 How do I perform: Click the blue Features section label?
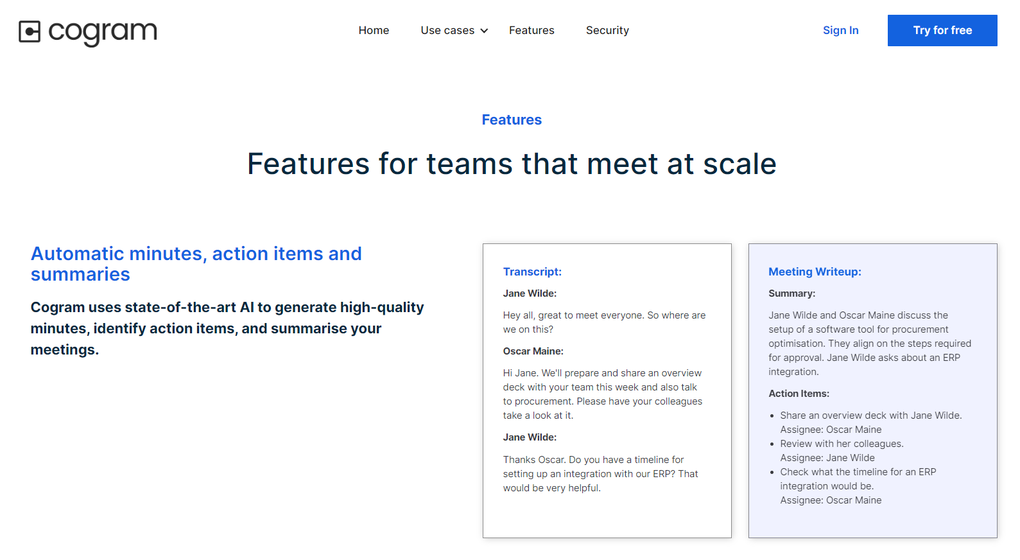511,120
